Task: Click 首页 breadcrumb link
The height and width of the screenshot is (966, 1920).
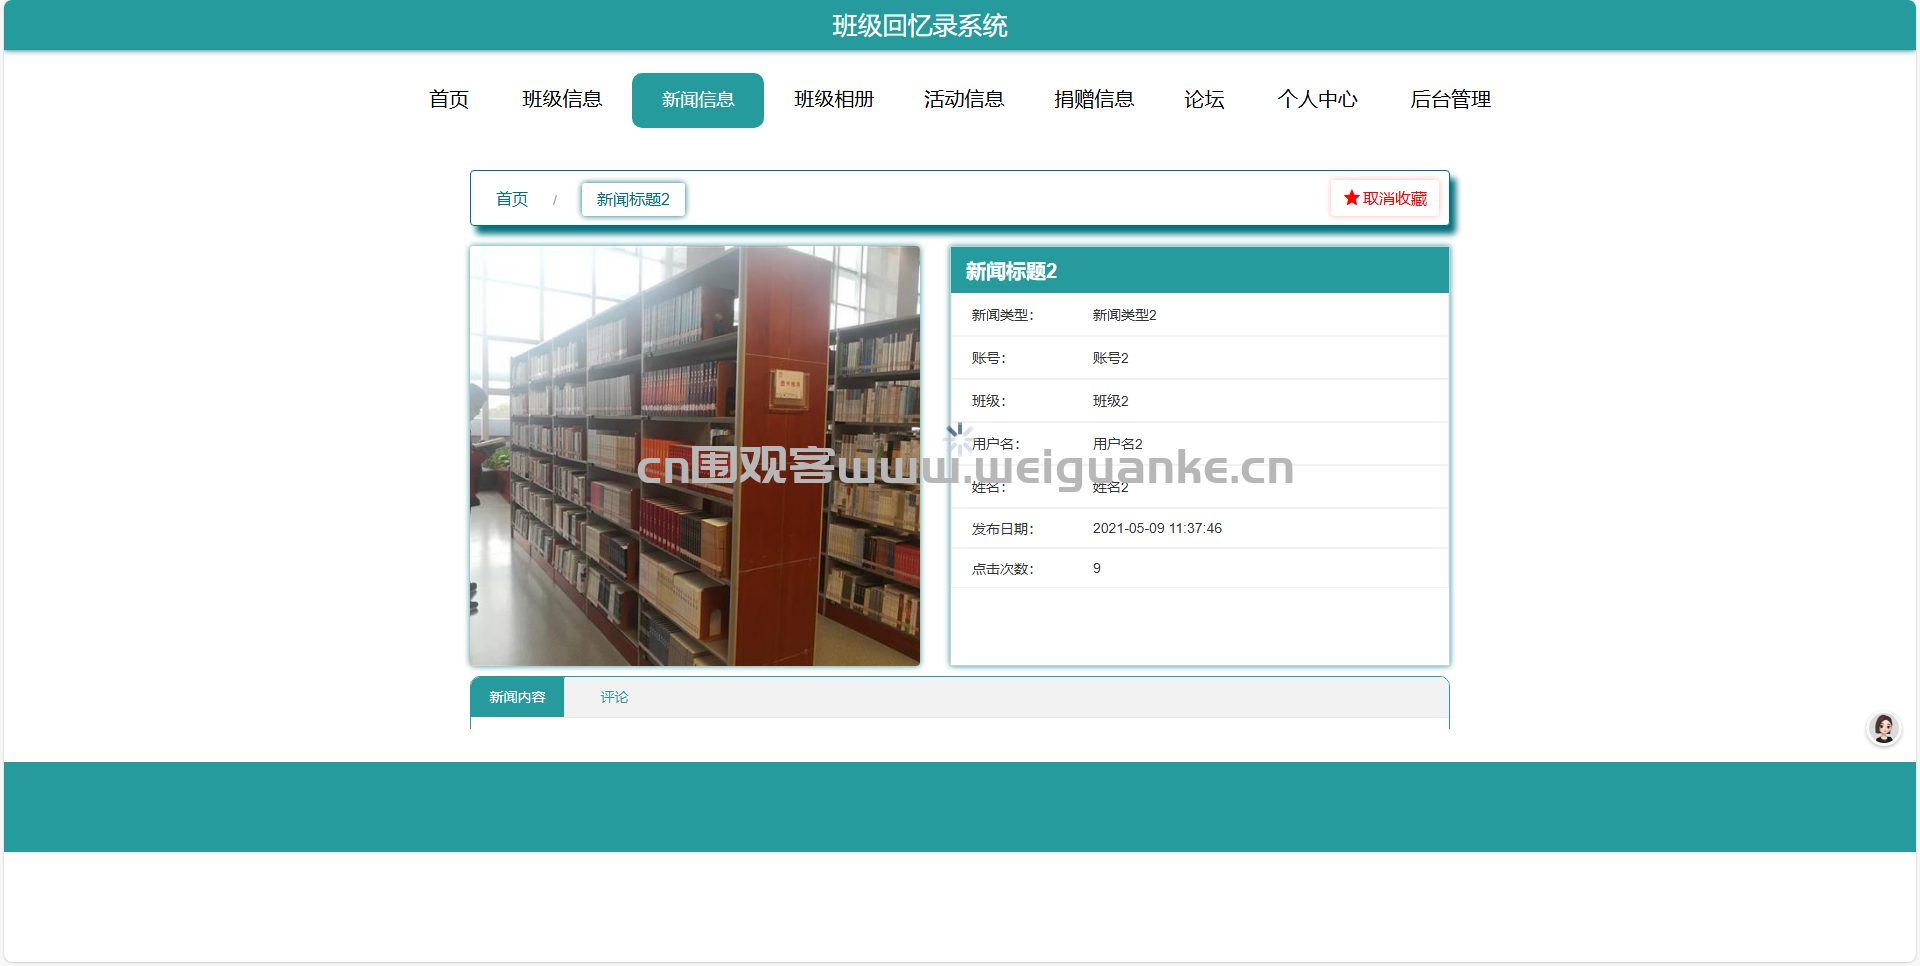Action: coord(512,199)
